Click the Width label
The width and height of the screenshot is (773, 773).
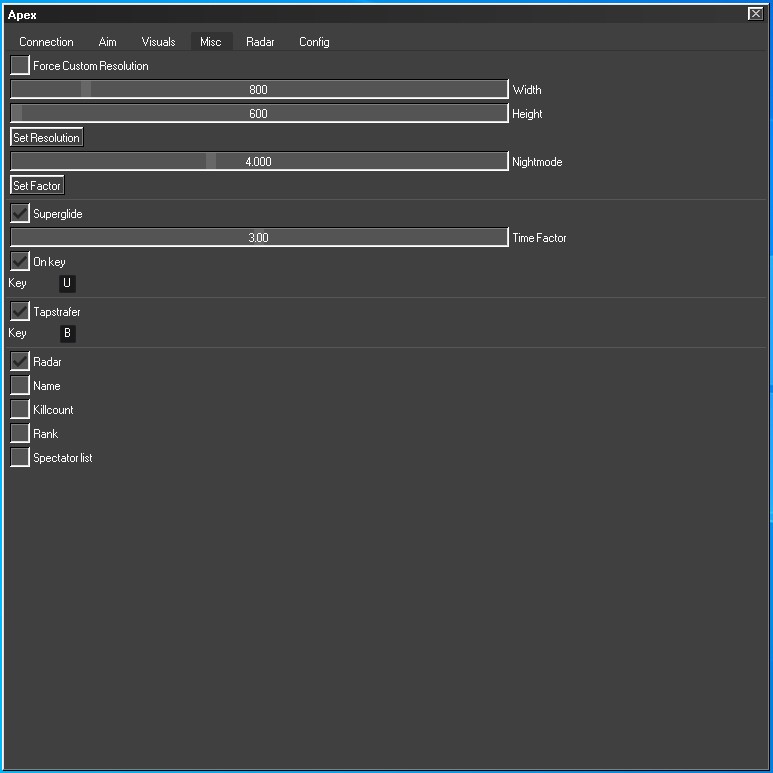pos(527,90)
